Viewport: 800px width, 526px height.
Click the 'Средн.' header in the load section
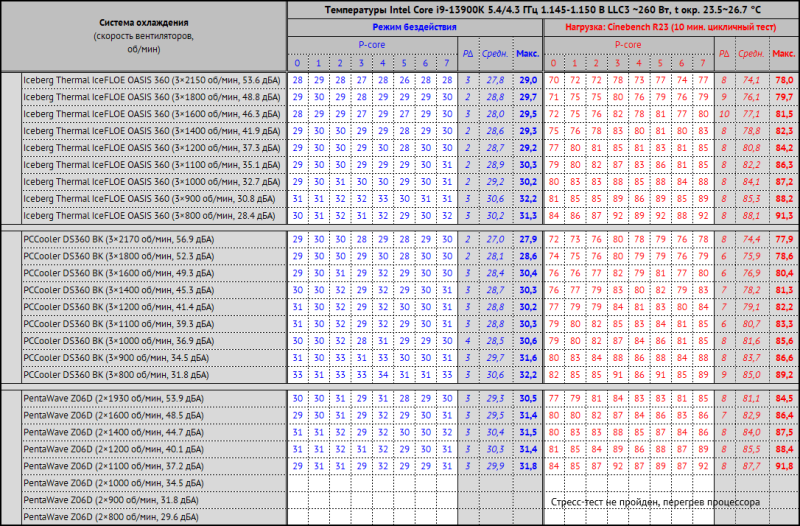750,53
